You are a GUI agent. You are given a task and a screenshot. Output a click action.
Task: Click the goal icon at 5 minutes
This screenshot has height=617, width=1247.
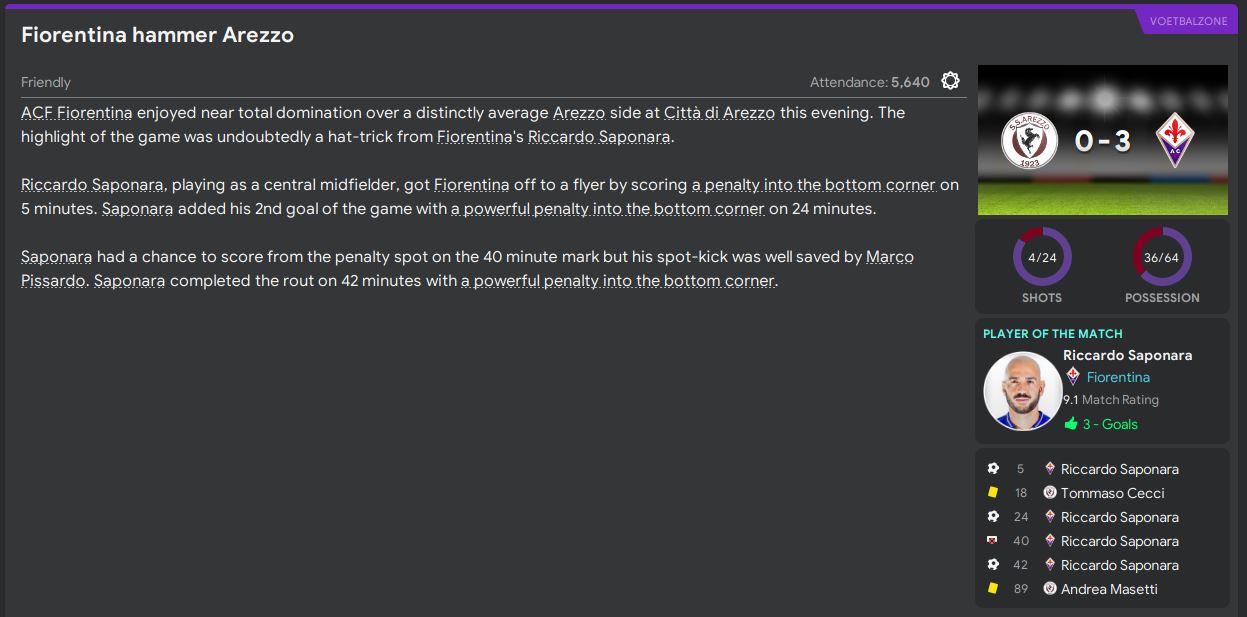993,469
